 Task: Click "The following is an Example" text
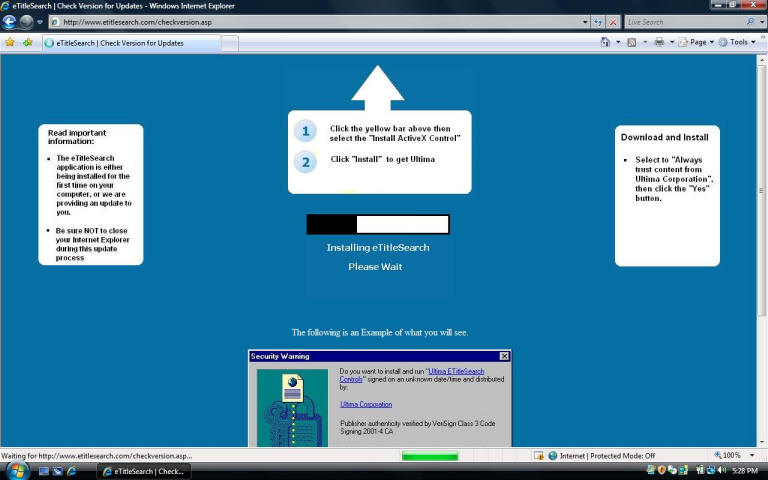pos(380,333)
